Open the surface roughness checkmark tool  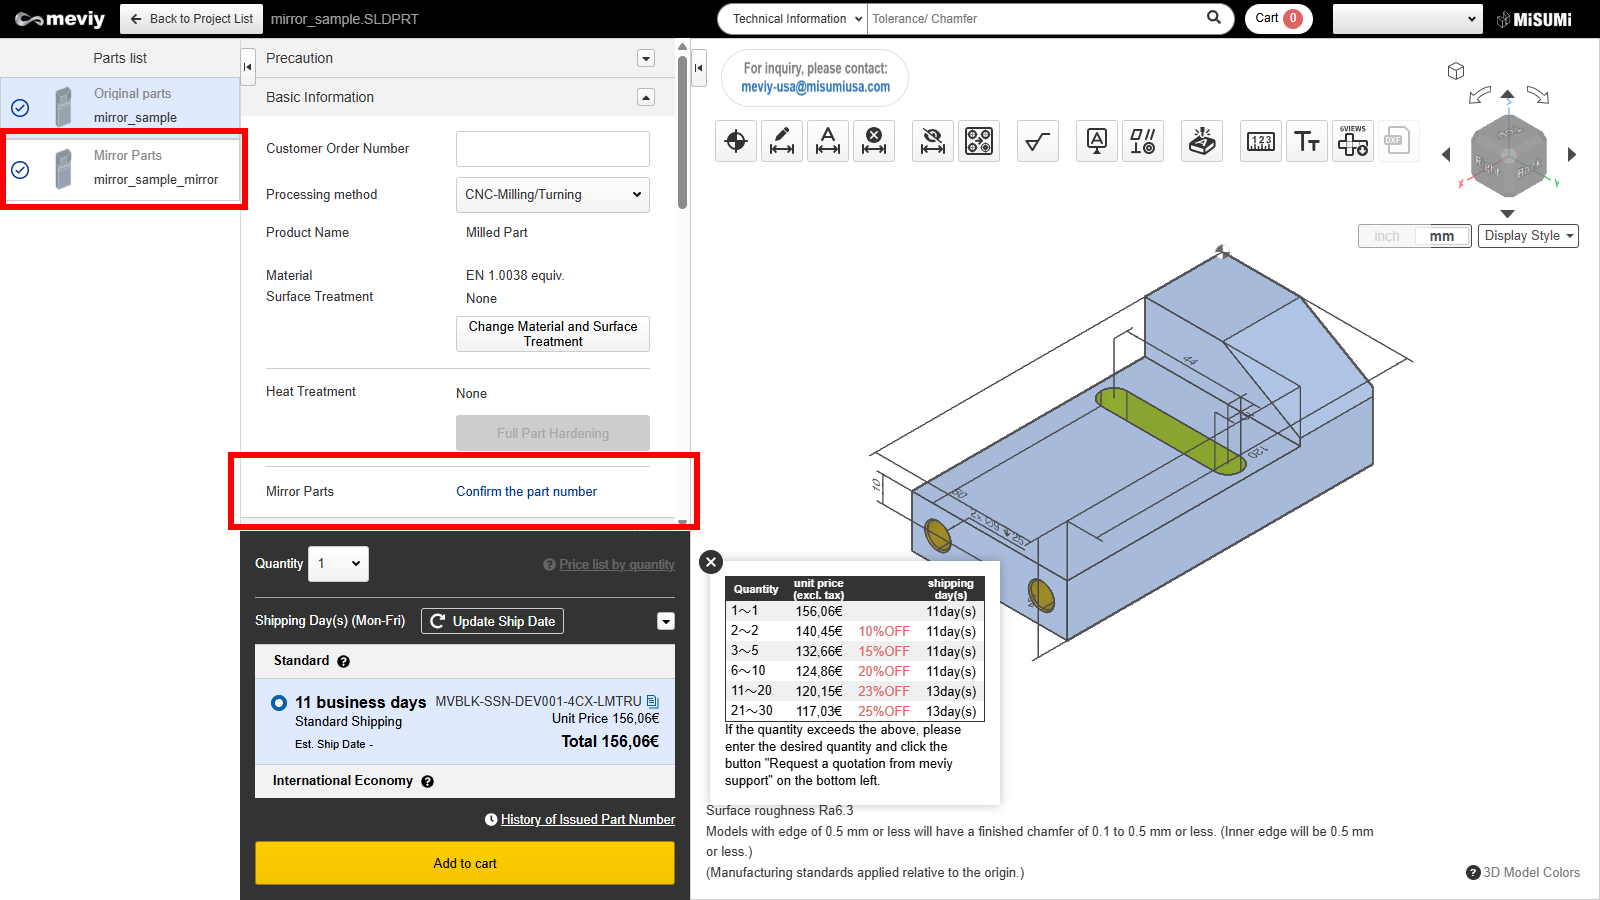pos(1037,142)
